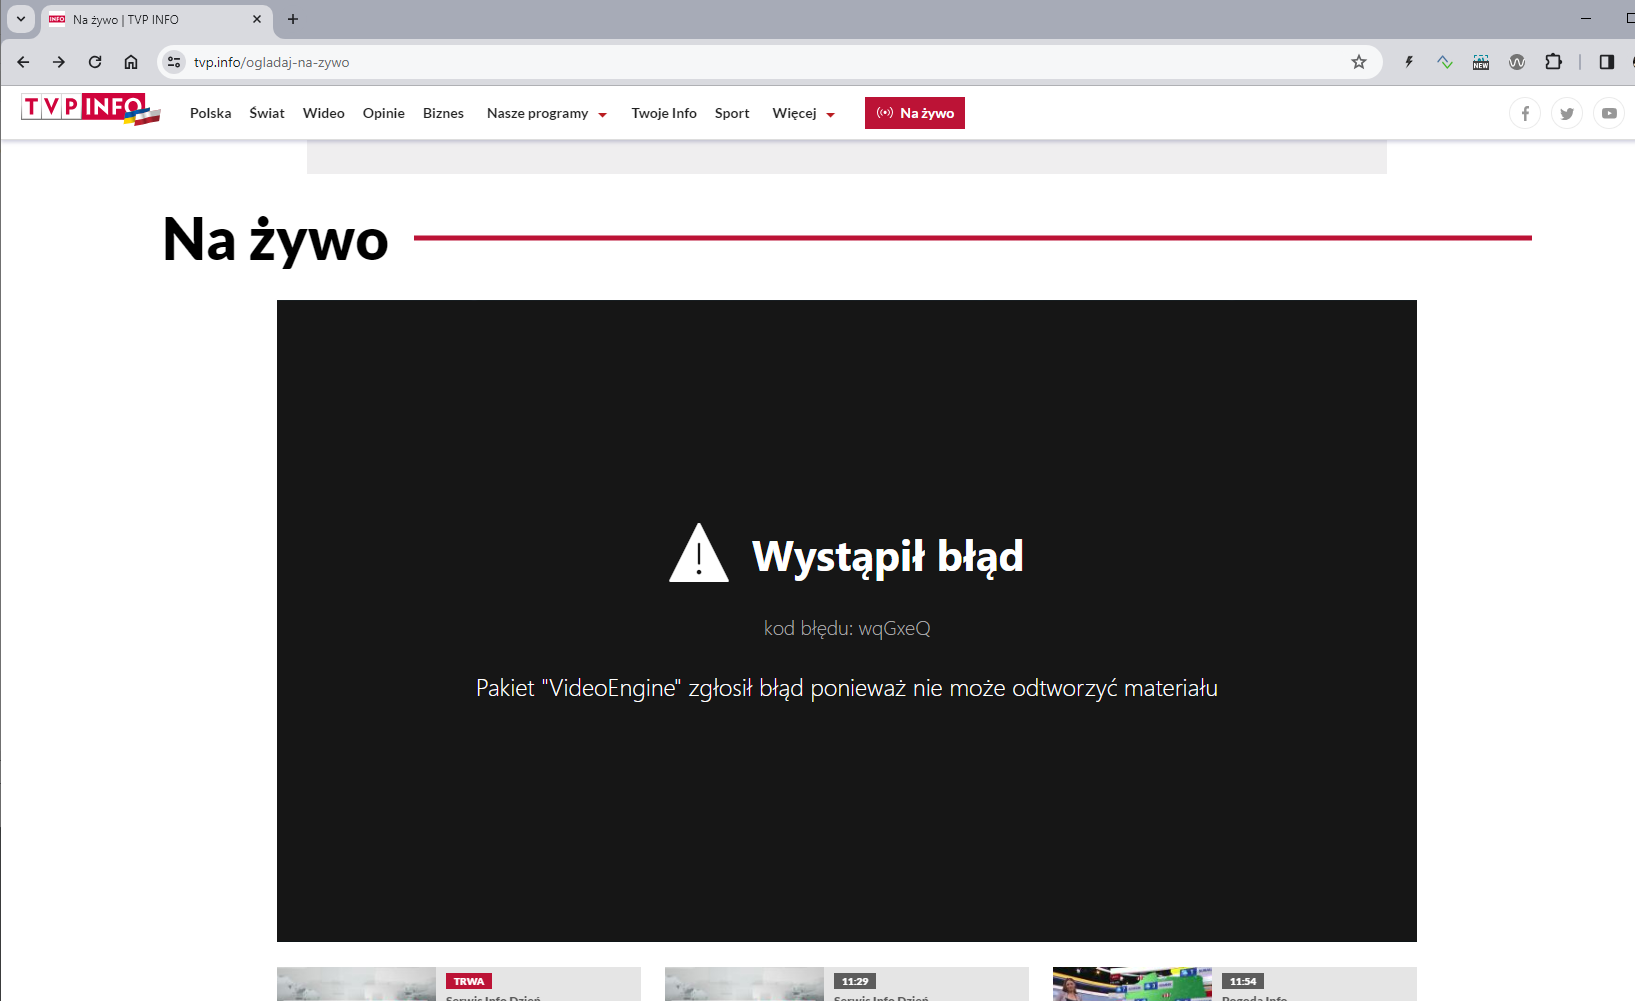Open the program thumbnail beside the TRWA badge
1635x1001 pixels.
coord(356,984)
